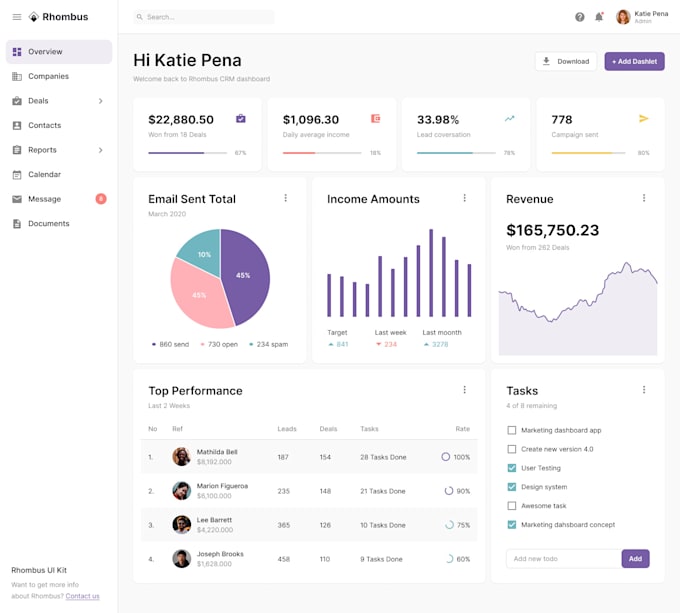The image size is (680, 613).
Task: Click the 28 Tasks Done cell
Action: pyautogui.click(x=383, y=457)
